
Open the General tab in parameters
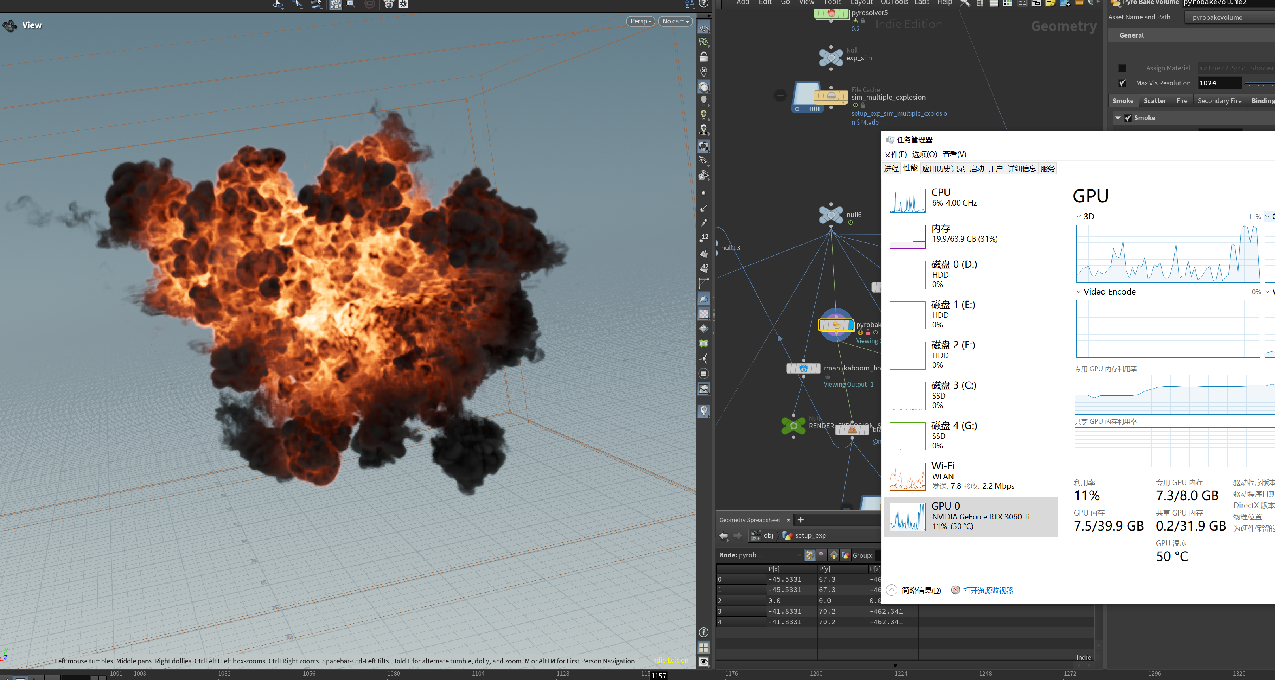(x=1131, y=35)
